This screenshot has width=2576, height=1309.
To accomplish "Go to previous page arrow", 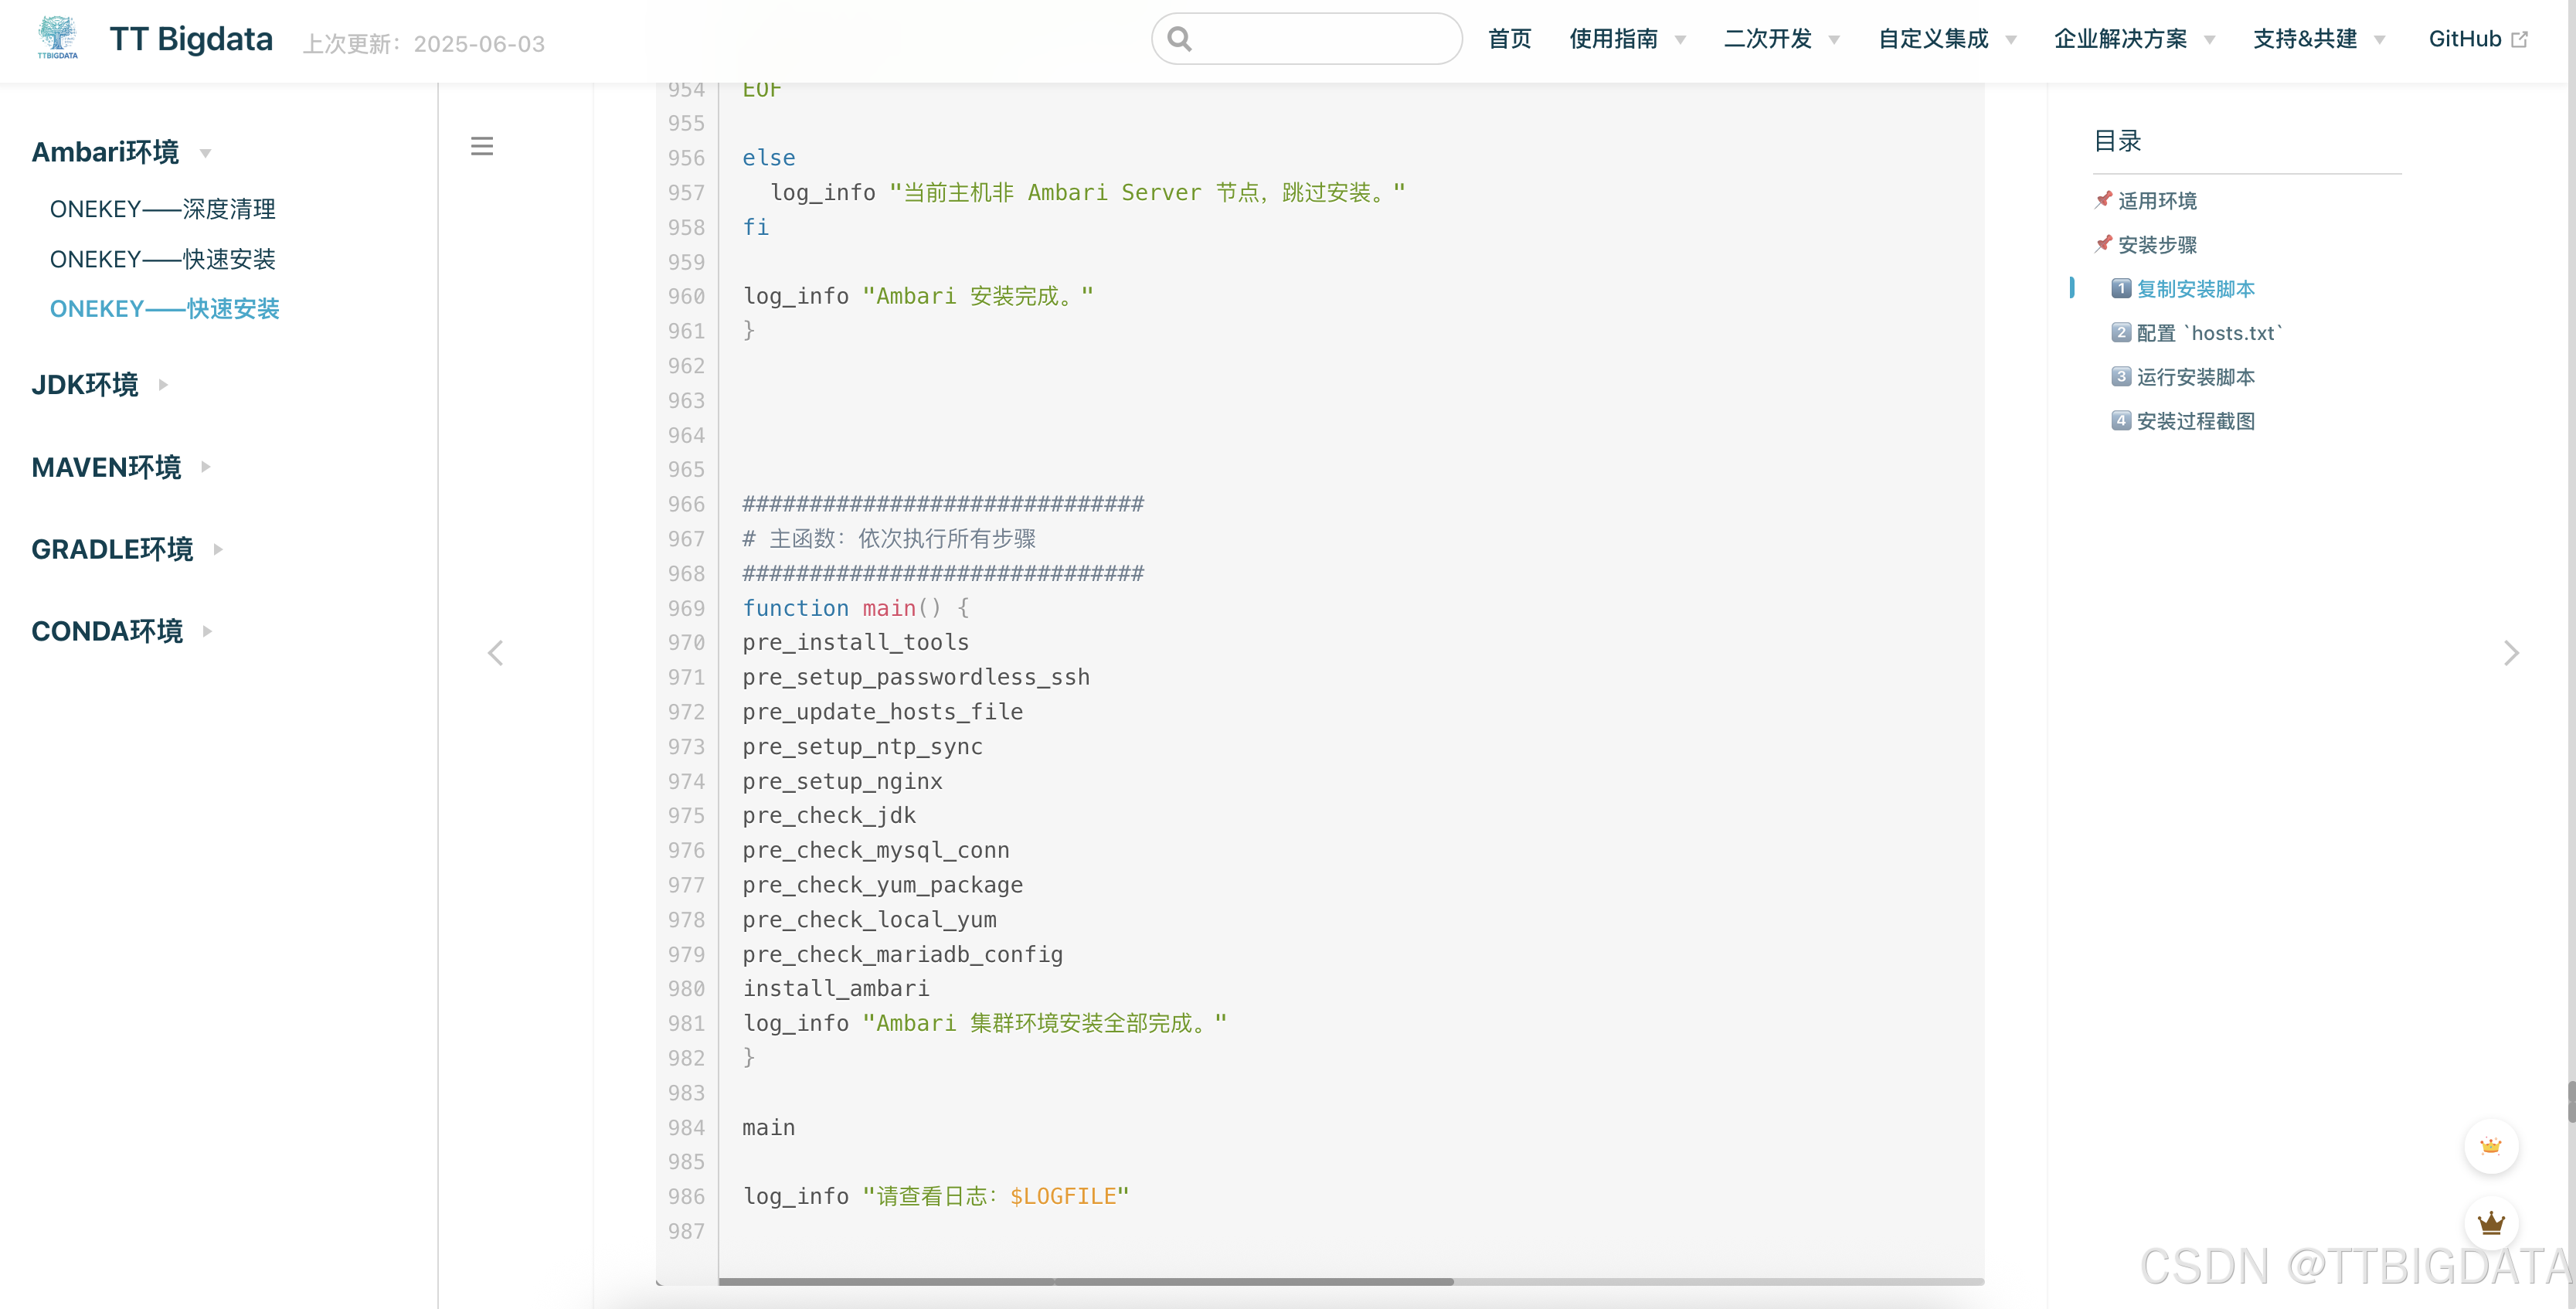I will (495, 653).
